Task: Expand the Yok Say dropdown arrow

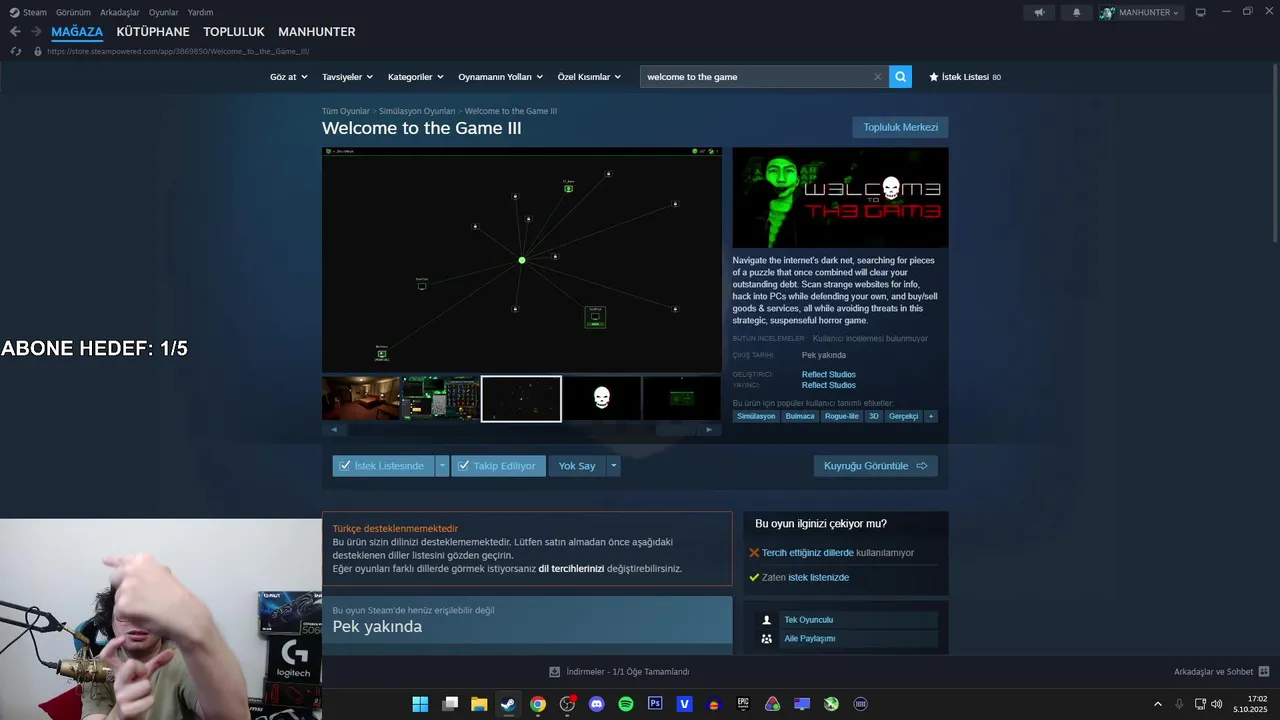Action: 614,466
